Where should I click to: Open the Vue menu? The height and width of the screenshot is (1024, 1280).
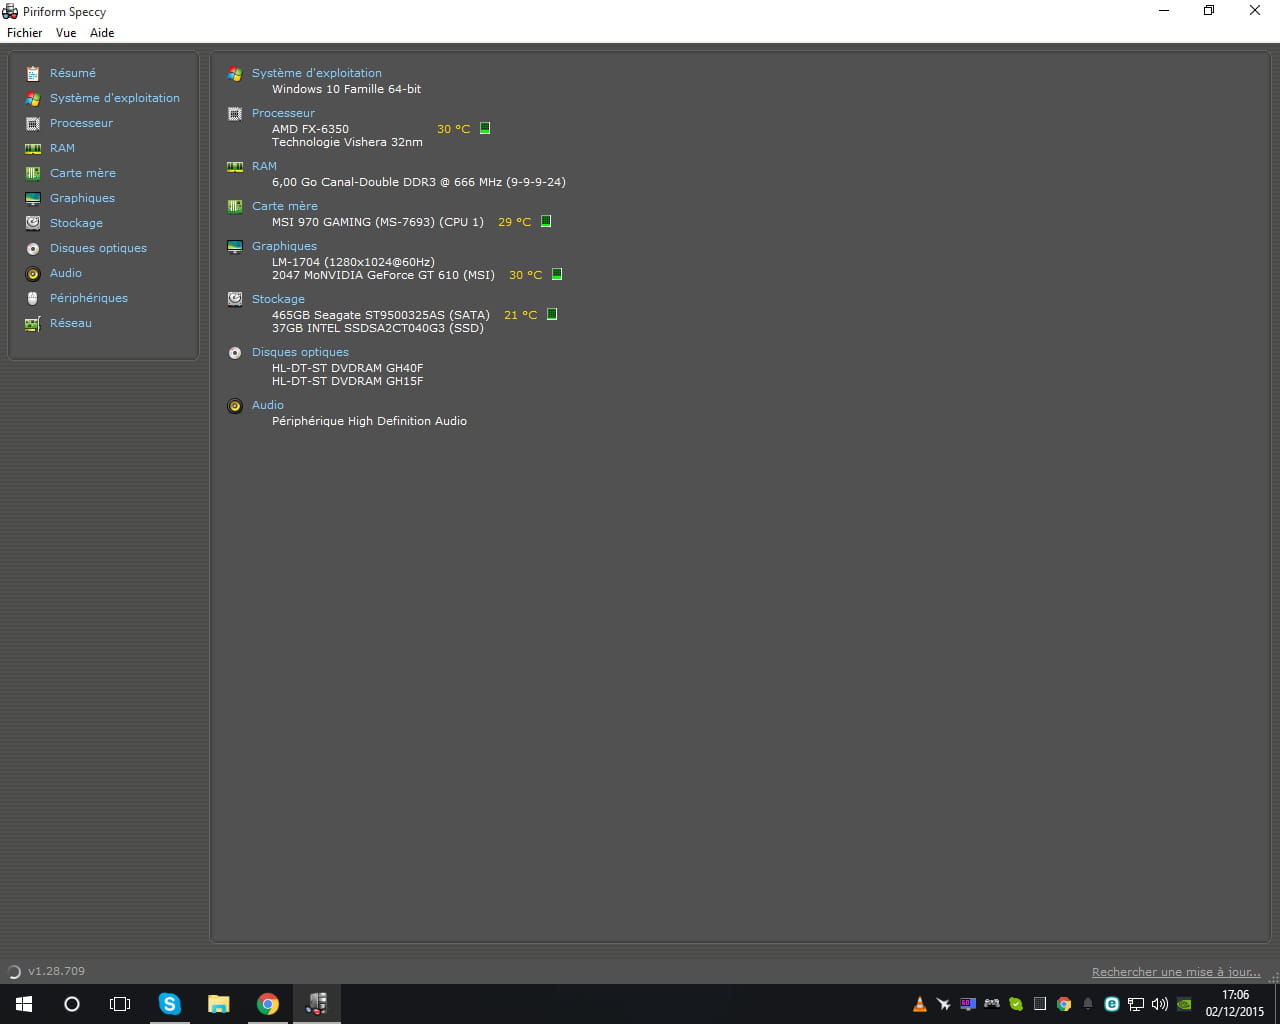click(x=66, y=33)
